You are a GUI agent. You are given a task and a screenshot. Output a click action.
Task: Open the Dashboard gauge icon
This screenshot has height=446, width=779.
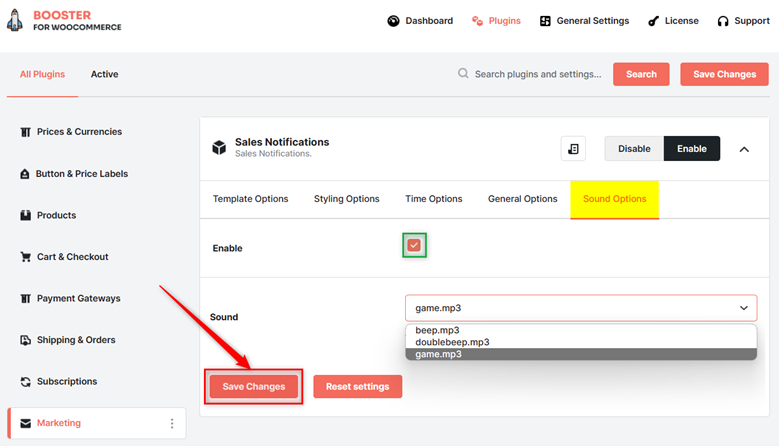[393, 21]
